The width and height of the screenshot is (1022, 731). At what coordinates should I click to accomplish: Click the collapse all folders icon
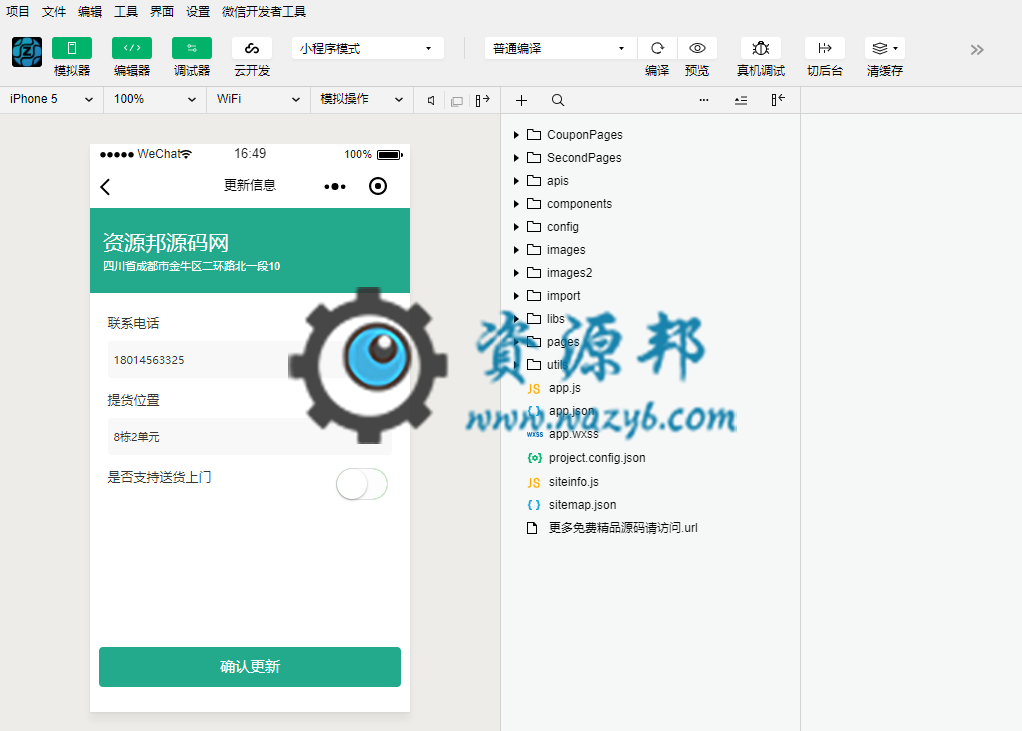tap(741, 100)
